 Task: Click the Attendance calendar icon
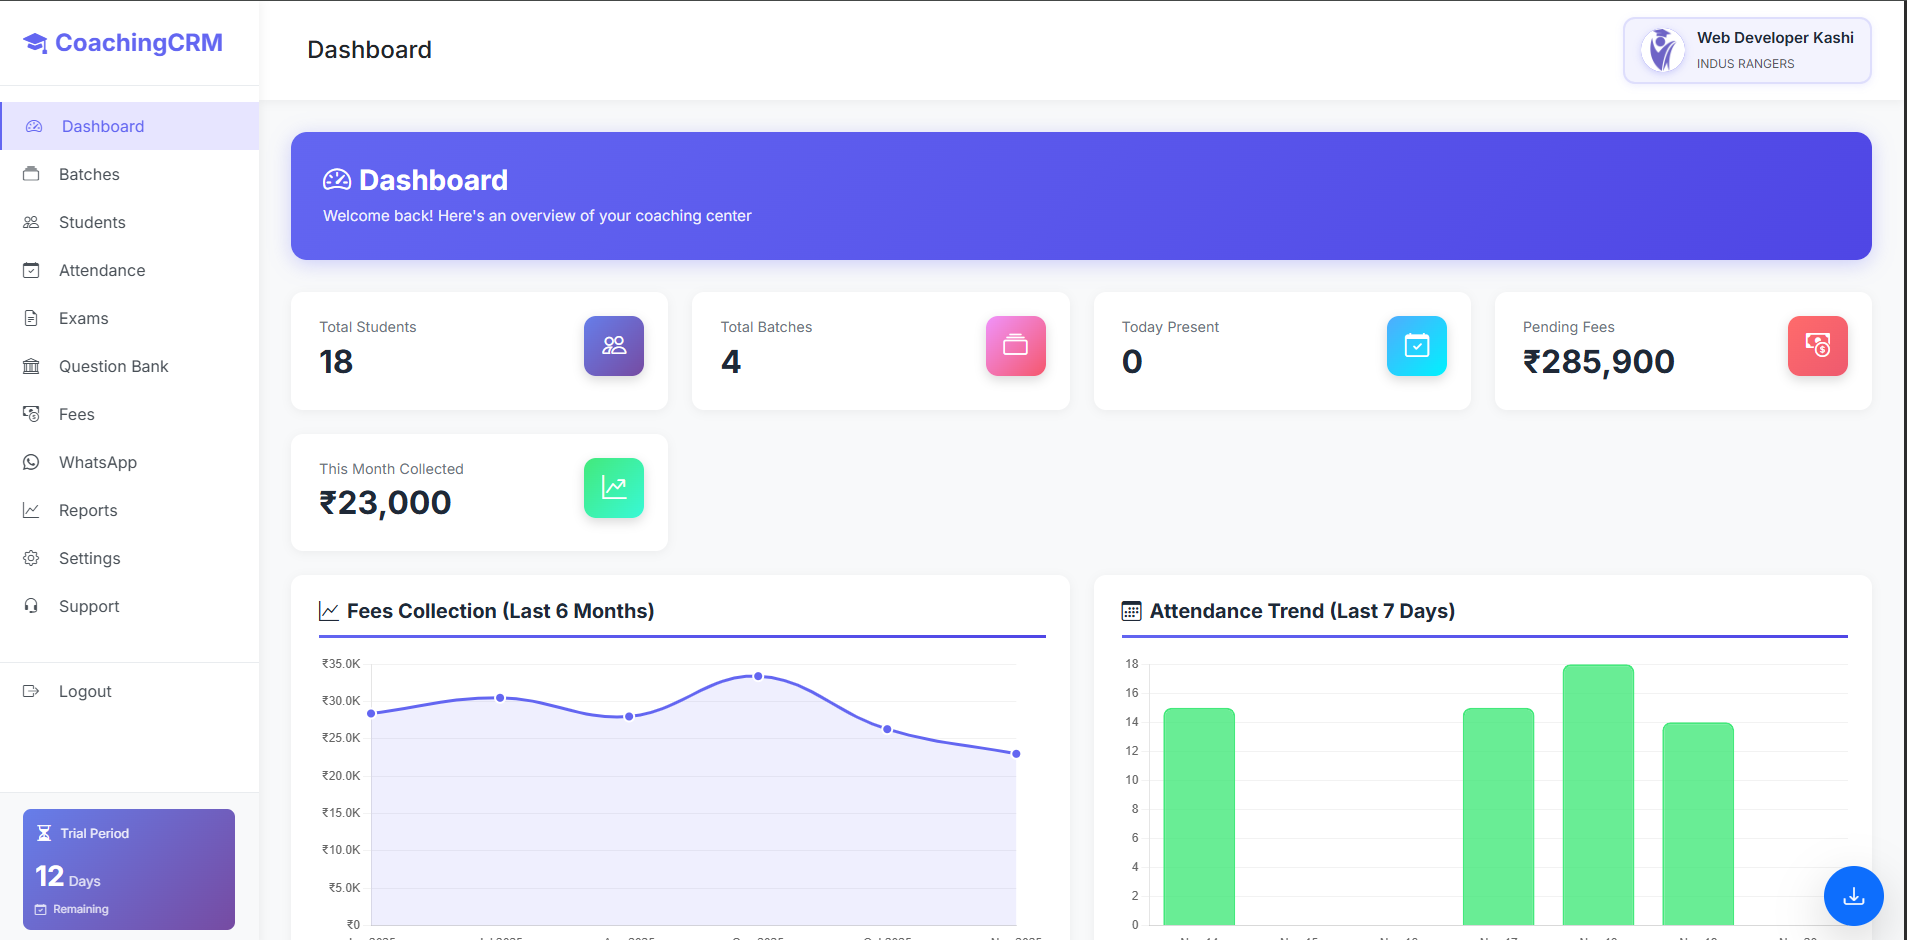33,270
